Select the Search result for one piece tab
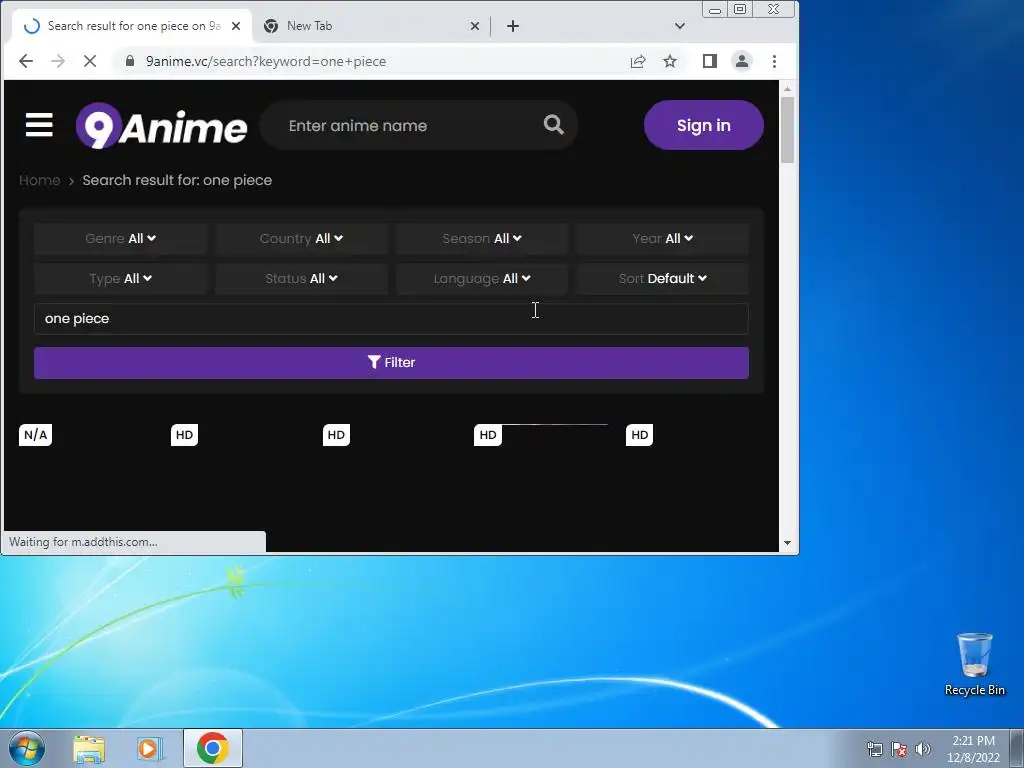This screenshot has width=1024, height=768. [x=132, y=26]
